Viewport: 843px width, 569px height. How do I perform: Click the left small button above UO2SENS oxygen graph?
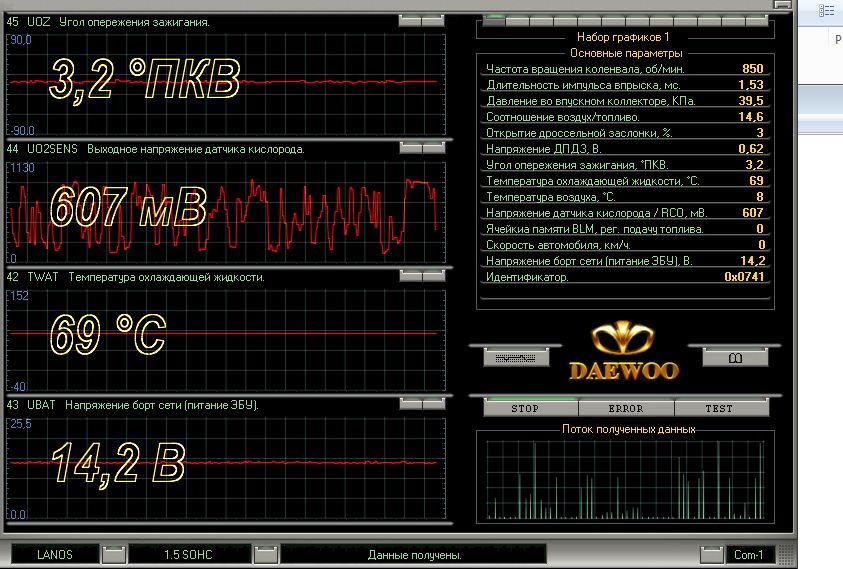[410, 148]
